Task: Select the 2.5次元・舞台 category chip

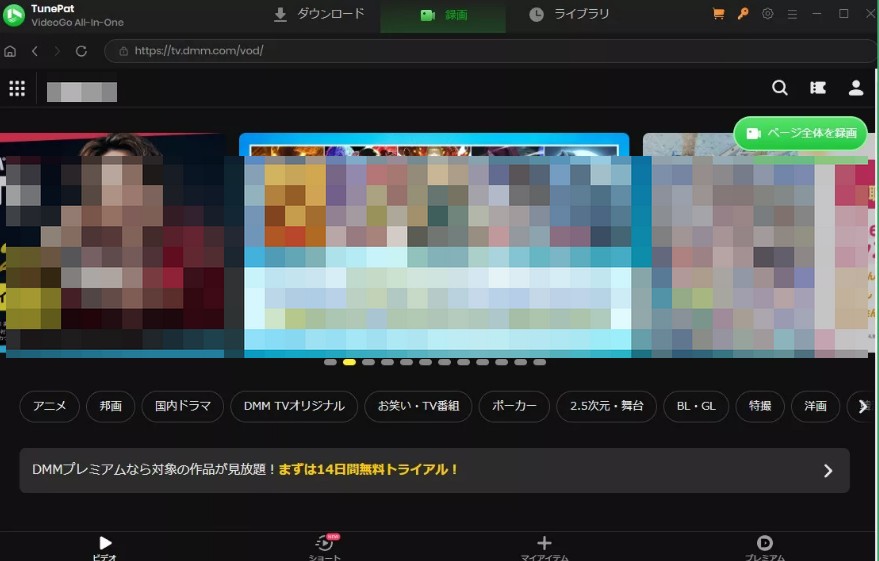Action: tap(607, 406)
